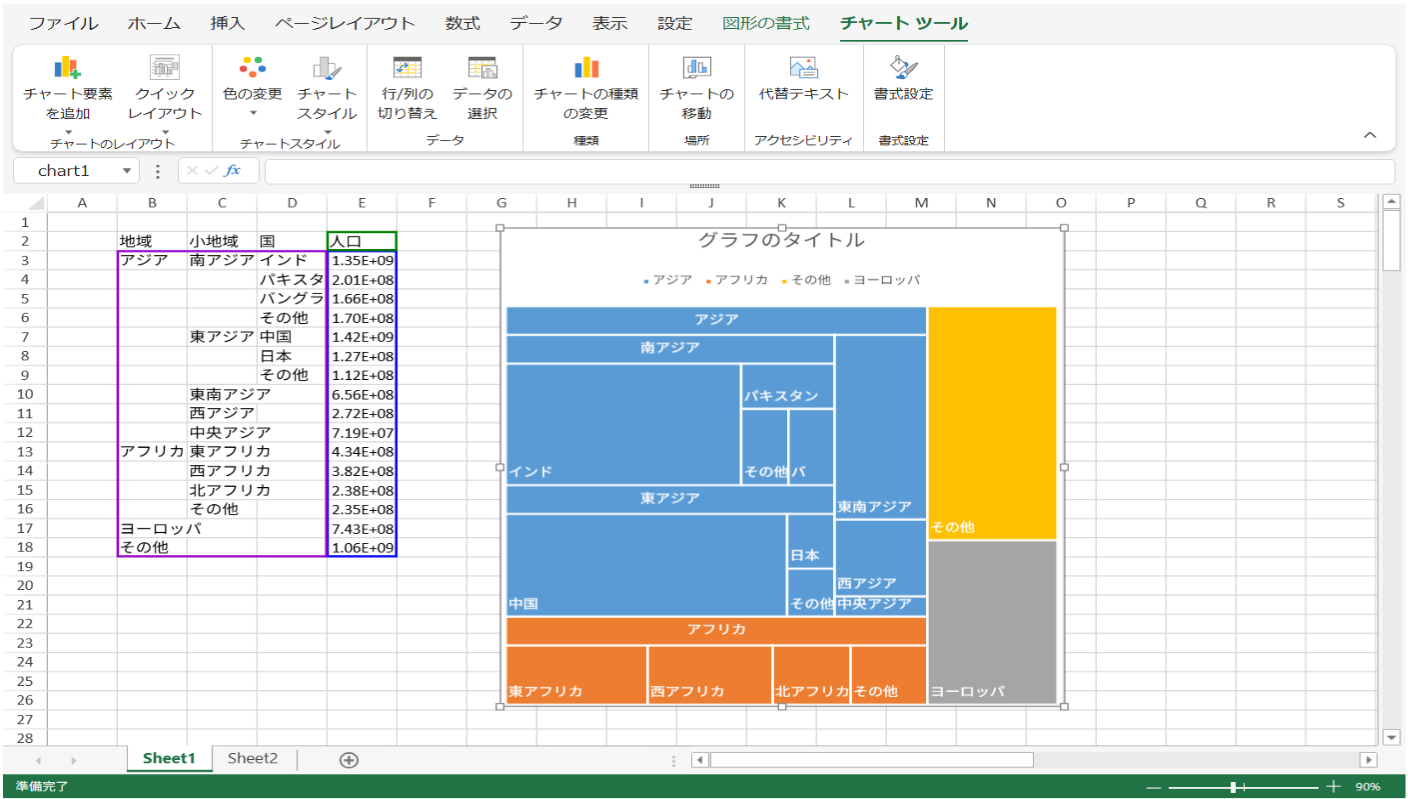Select the yellow その他 treemap block
This screenshot has width=1408, height=799.
pyautogui.click(x=992, y=420)
